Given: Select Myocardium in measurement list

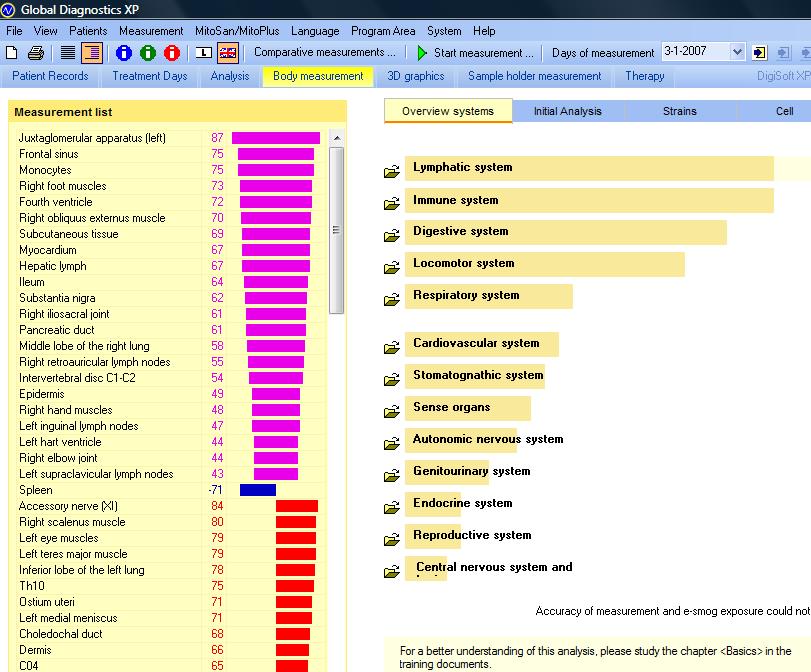Looking at the screenshot, I should pos(171,250).
